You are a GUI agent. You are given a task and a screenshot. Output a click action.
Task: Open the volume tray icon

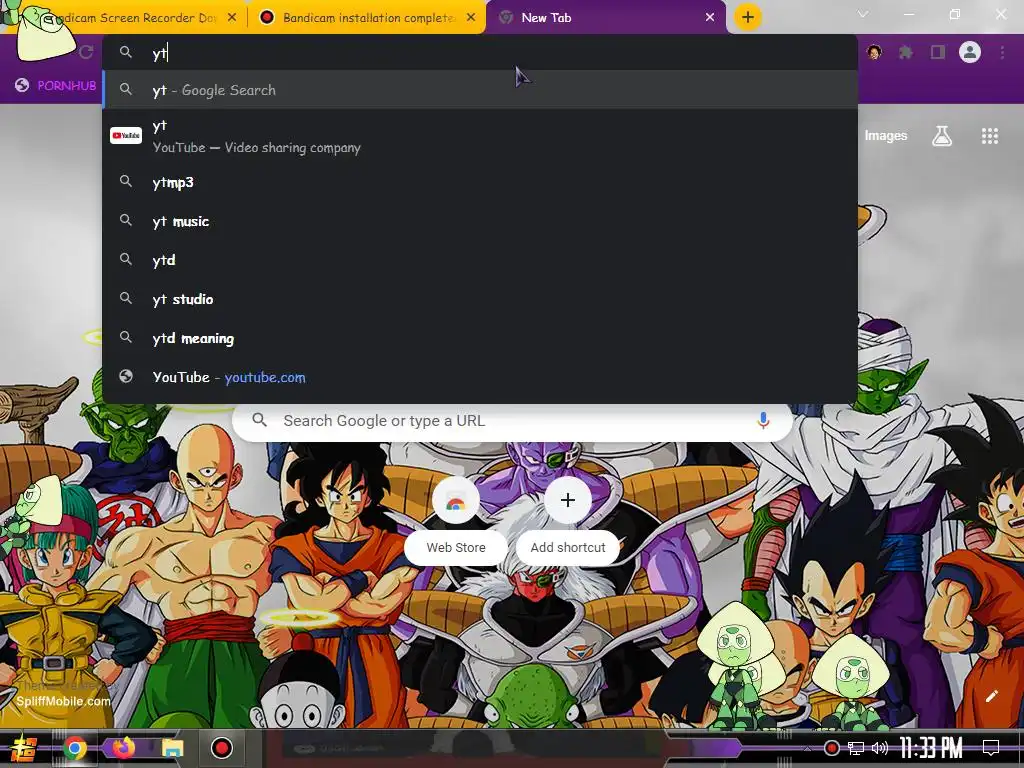[x=880, y=748]
